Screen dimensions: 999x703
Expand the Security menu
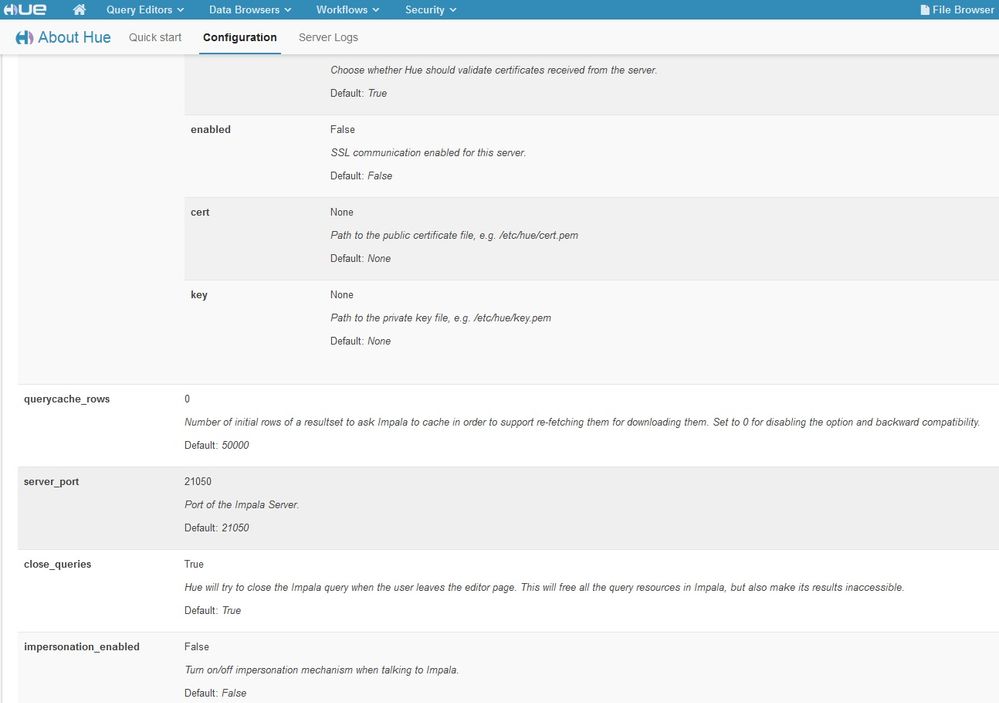click(431, 10)
